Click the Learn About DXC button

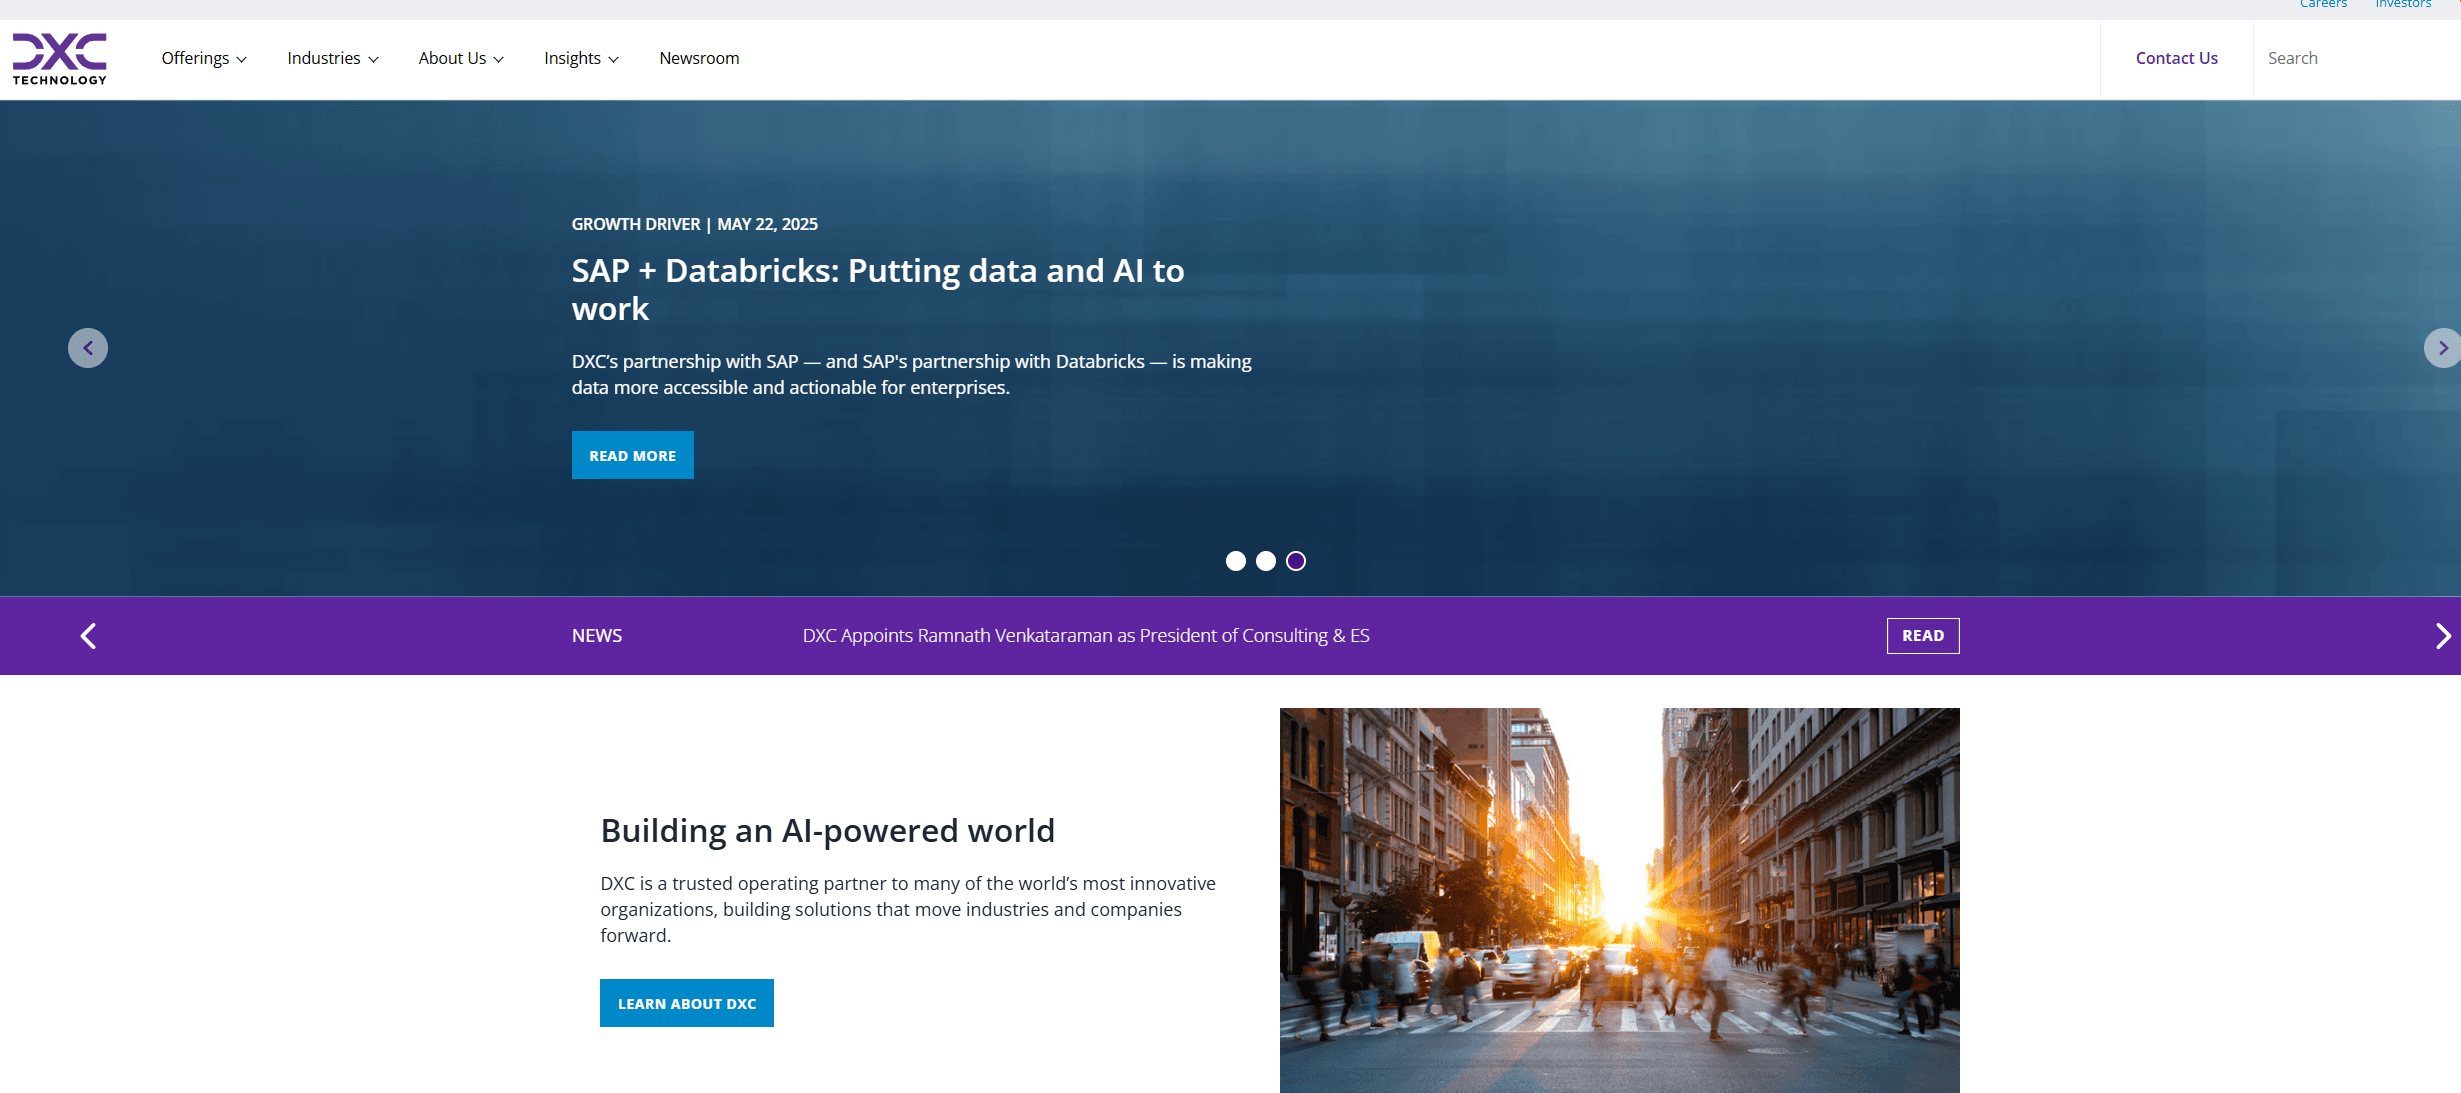687,1003
